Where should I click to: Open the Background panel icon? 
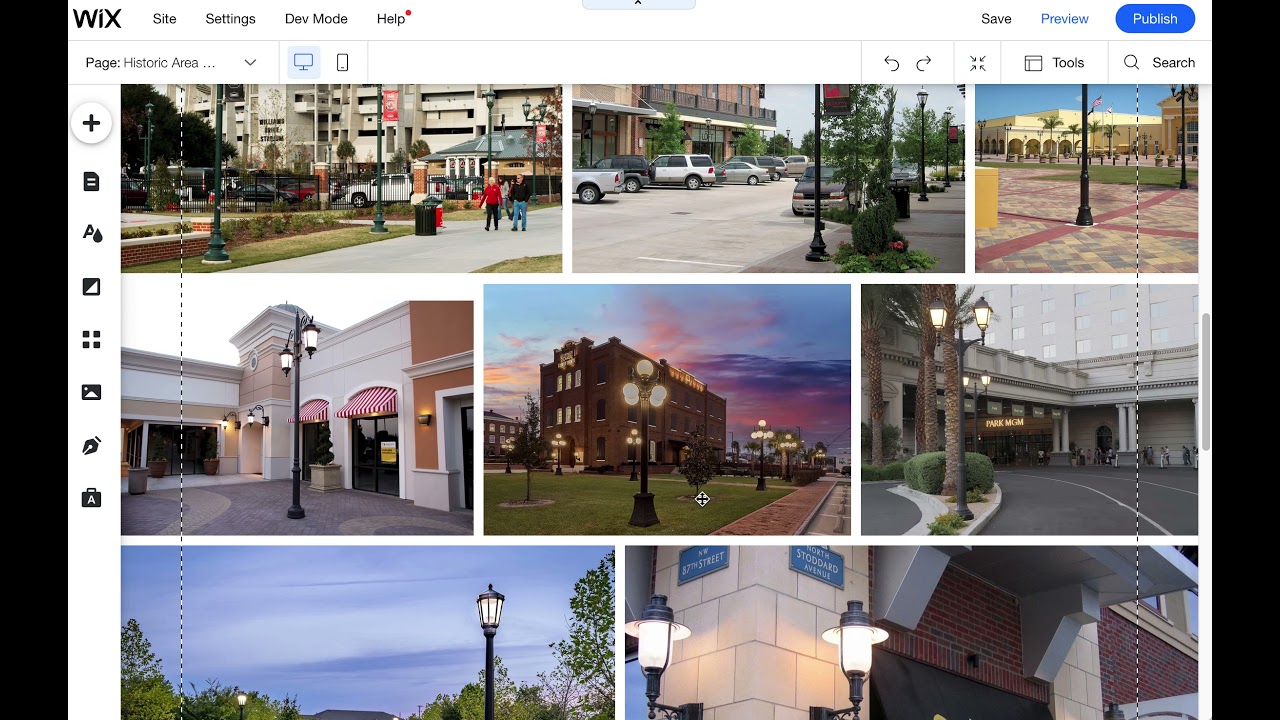tap(91, 287)
